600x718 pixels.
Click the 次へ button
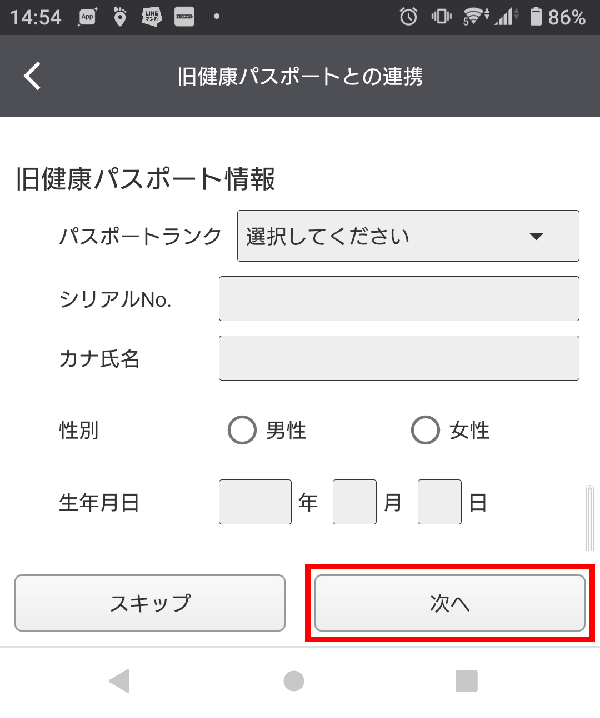[x=450, y=603]
